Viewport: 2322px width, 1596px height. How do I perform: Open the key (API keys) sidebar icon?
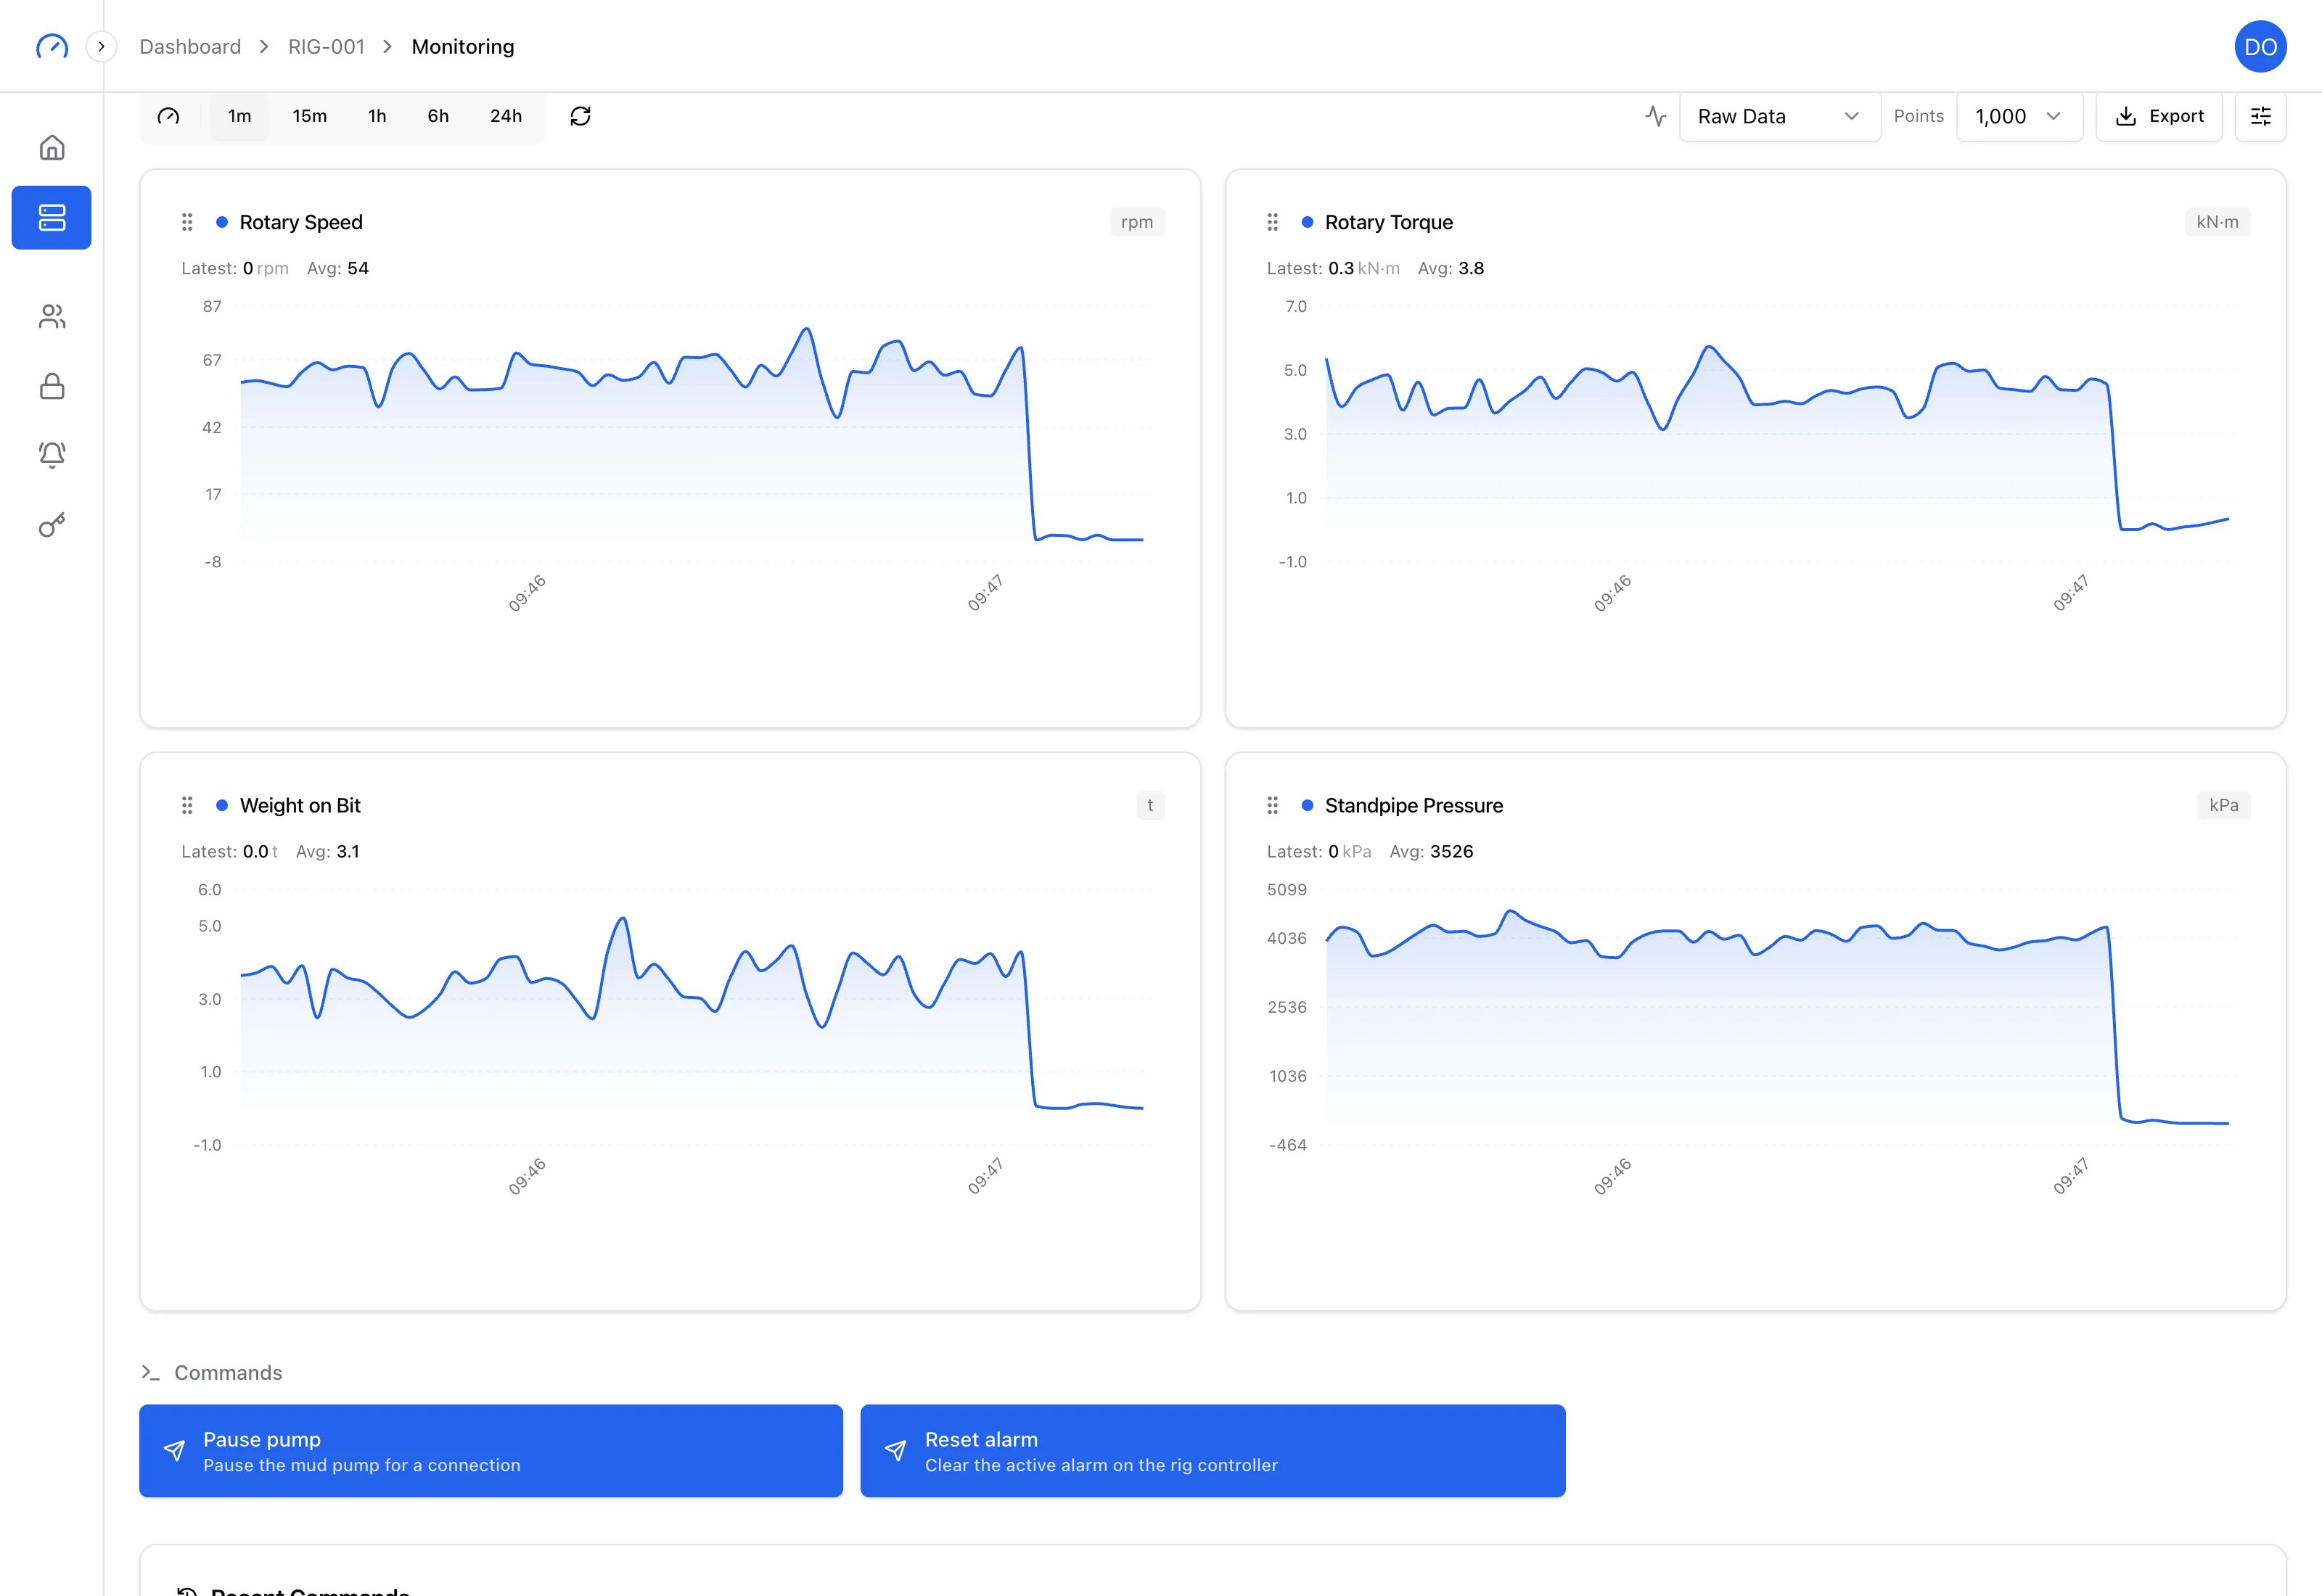click(52, 525)
